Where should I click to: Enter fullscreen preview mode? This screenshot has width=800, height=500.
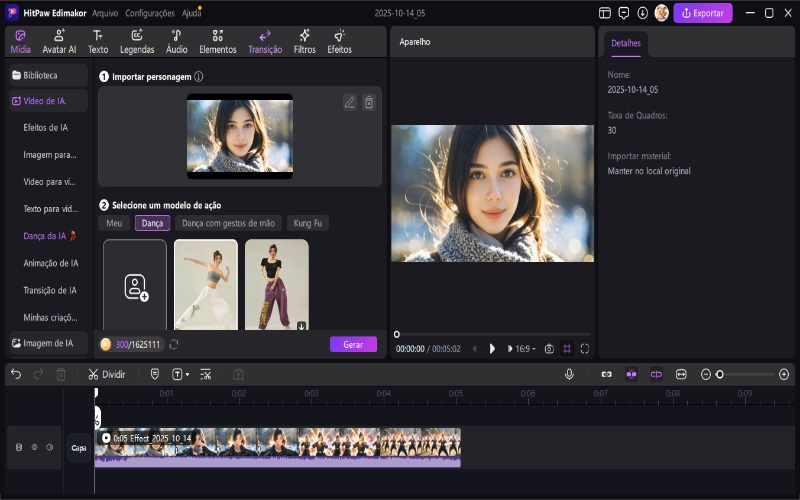(585, 349)
